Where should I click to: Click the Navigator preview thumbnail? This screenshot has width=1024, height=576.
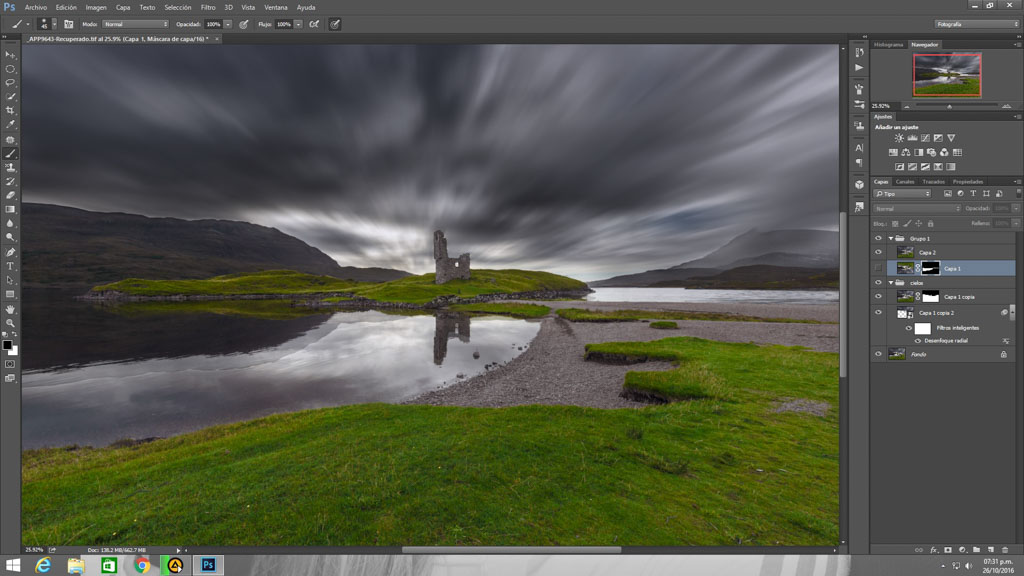pos(947,75)
